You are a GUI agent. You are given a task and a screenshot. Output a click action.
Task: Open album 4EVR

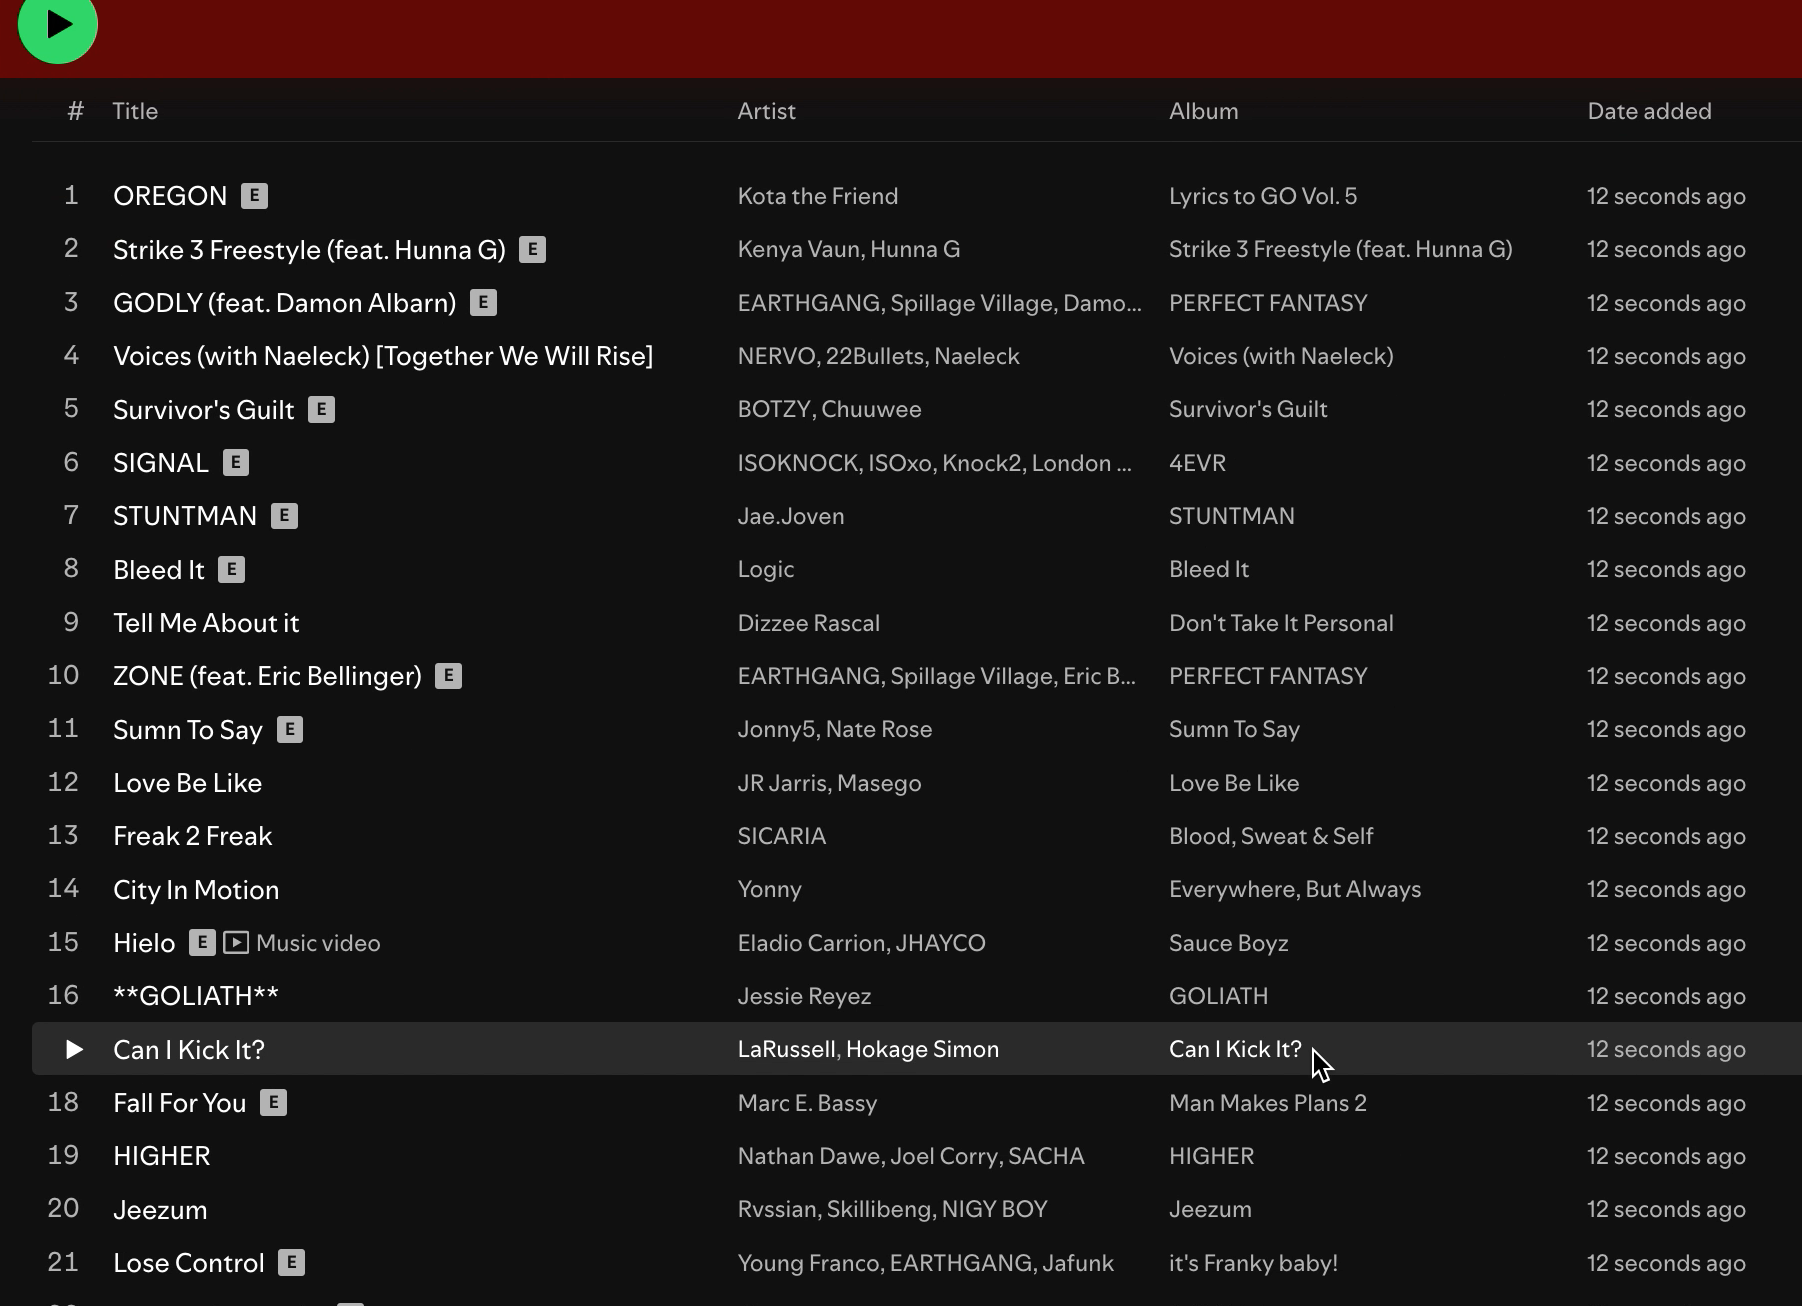pos(1197,463)
